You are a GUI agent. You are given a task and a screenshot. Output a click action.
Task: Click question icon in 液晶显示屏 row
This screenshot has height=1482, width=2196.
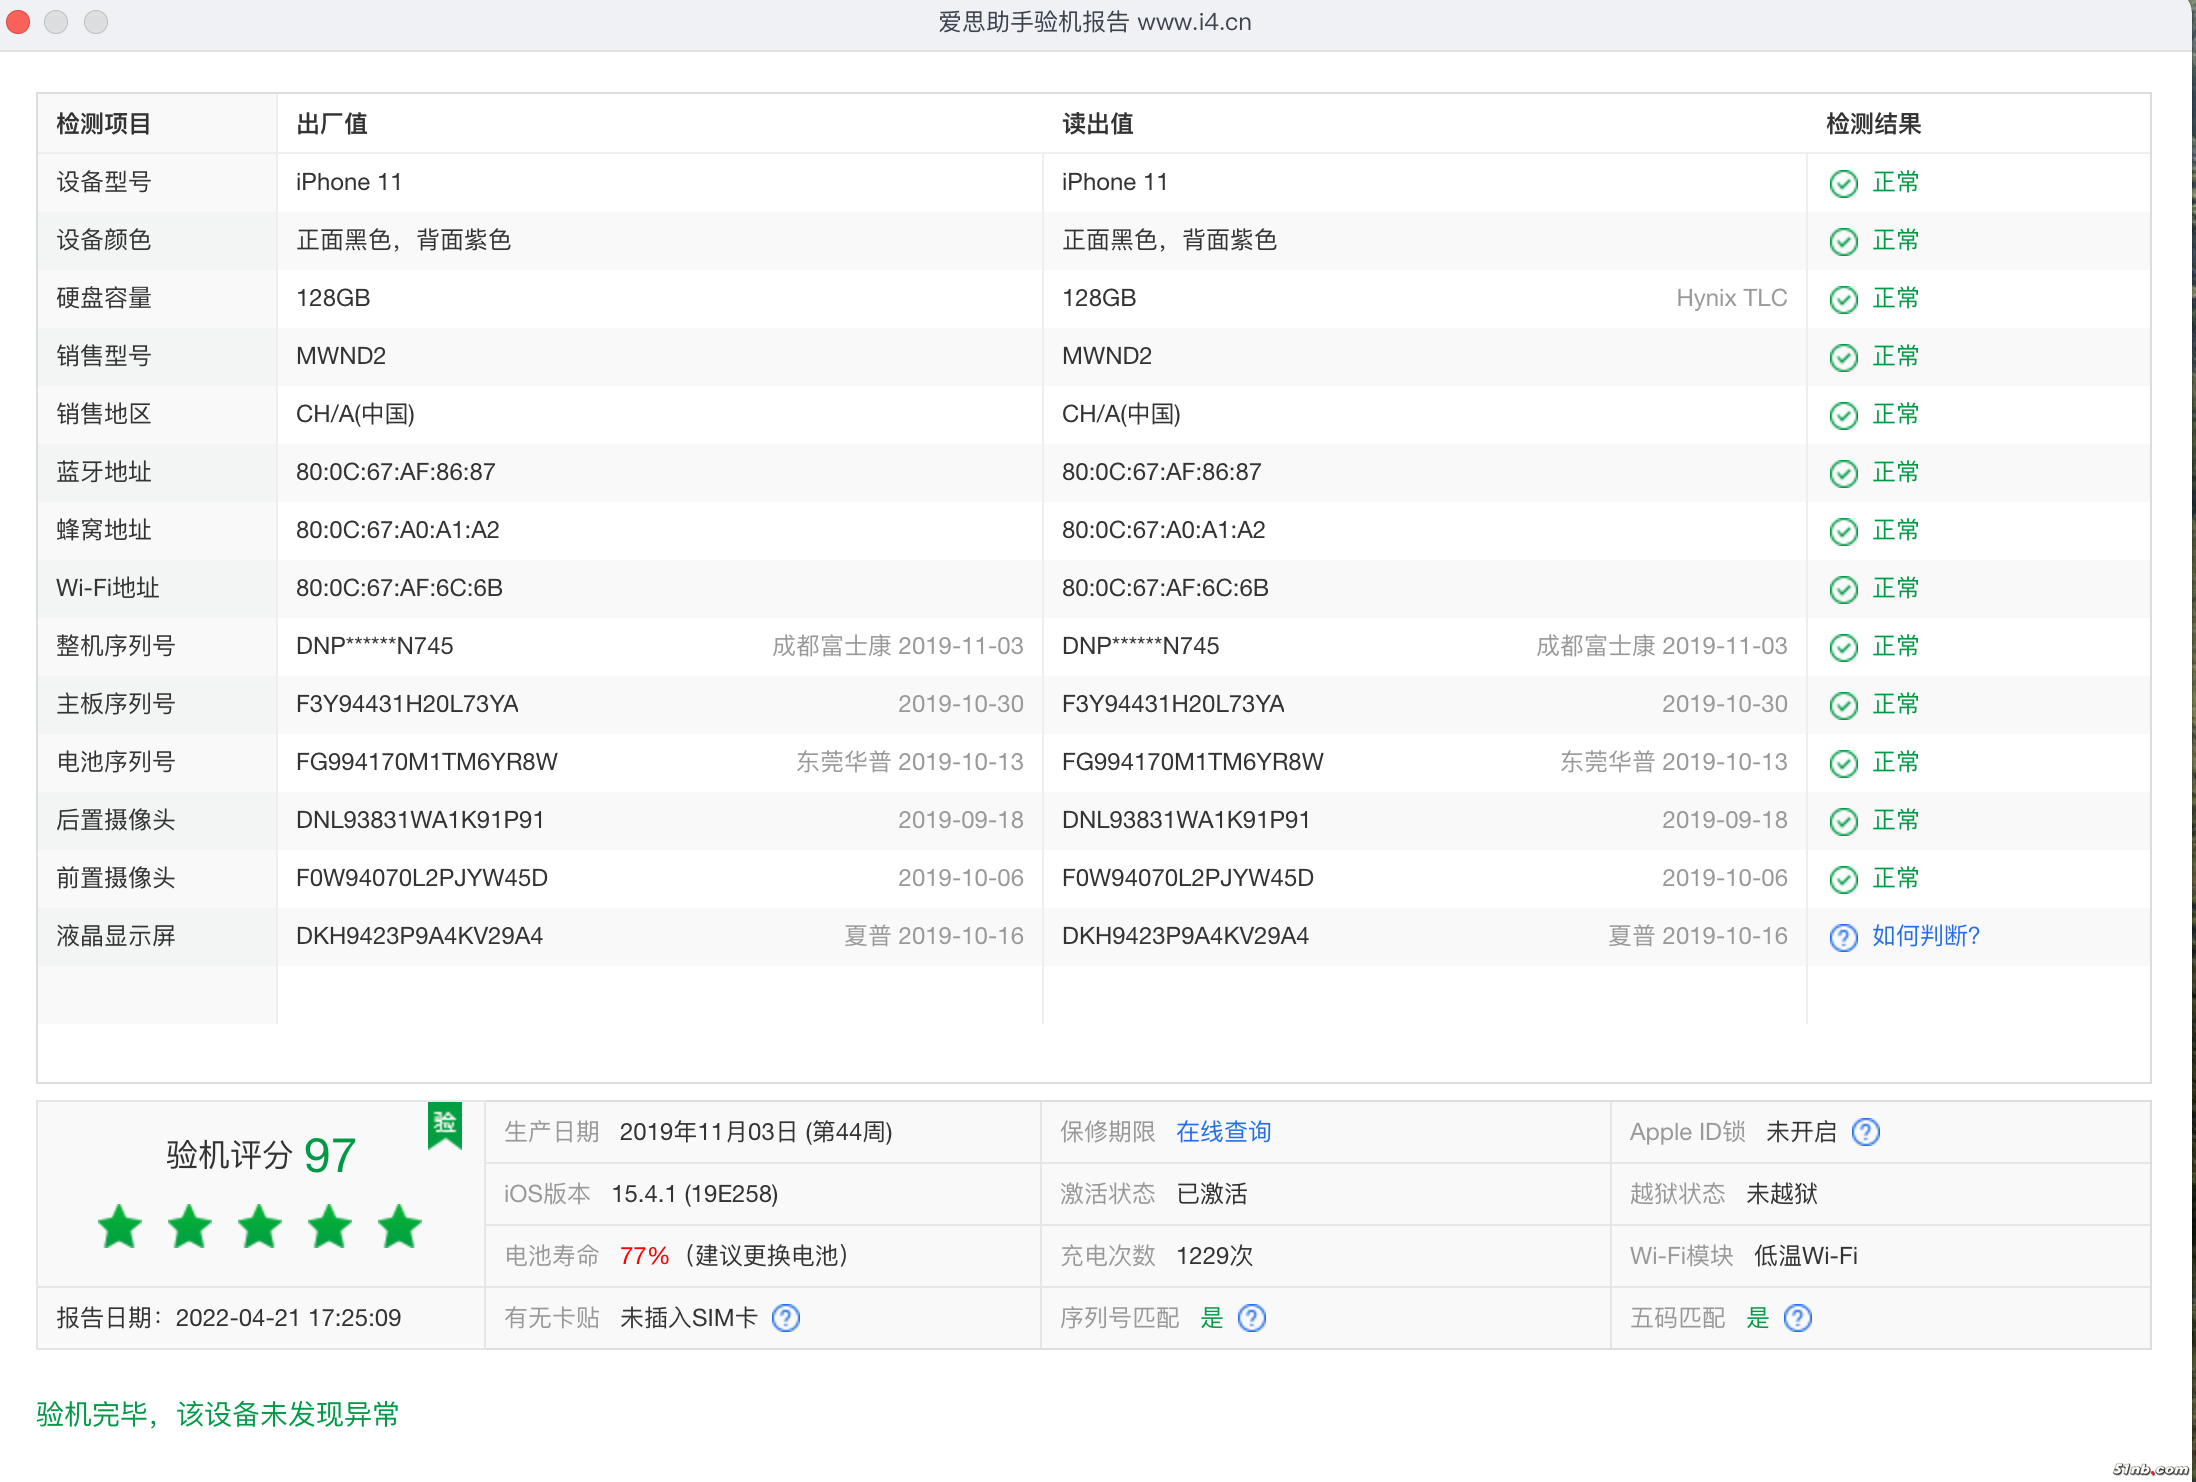(1843, 937)
